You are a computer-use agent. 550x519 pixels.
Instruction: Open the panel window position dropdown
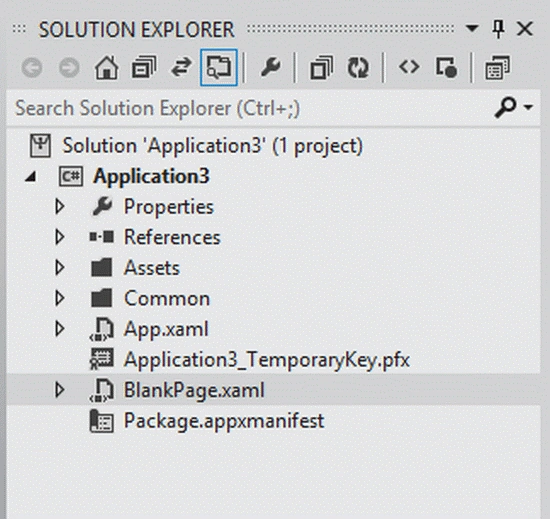point(472,28)
